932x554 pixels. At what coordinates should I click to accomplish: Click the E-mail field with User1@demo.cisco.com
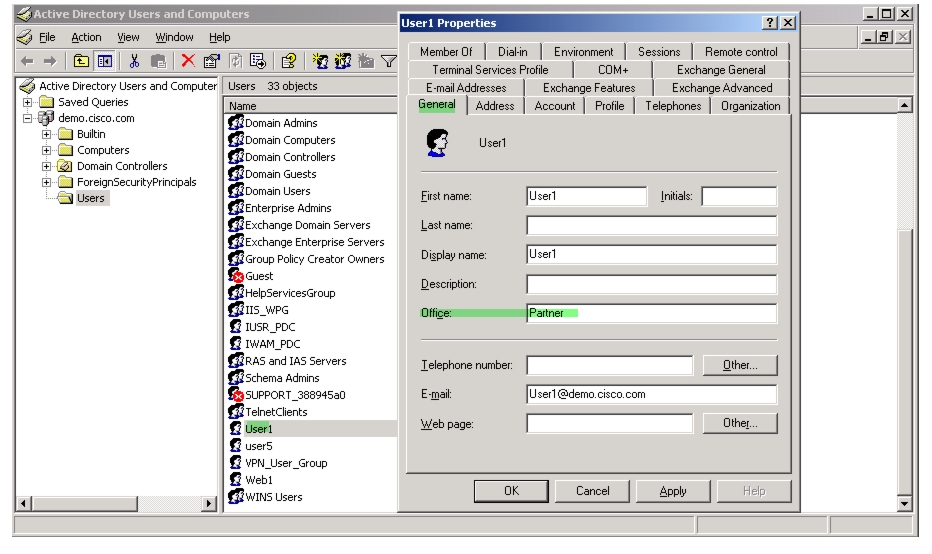pos(651,394)
